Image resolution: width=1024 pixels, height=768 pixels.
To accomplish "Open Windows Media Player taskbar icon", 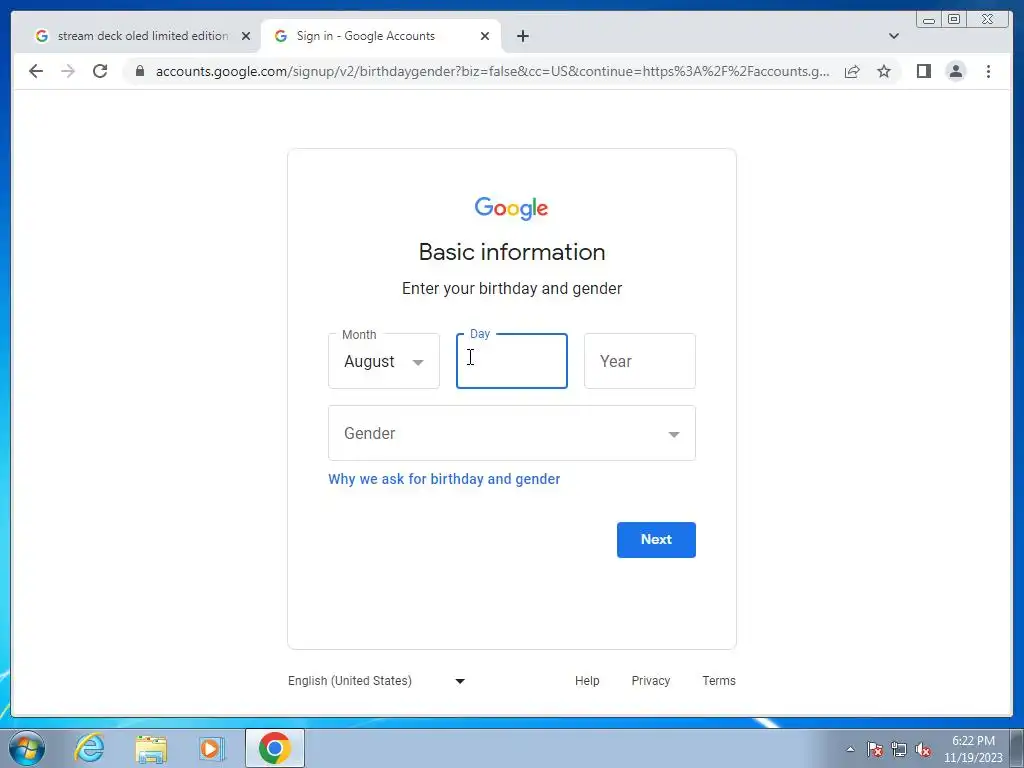I will click(212, 748).
